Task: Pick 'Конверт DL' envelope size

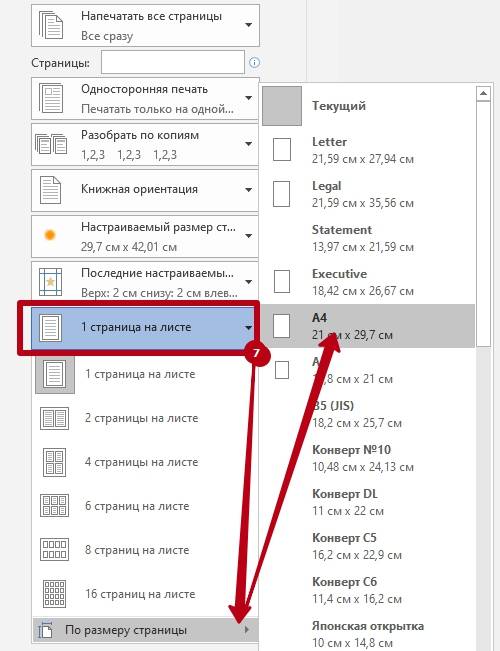Action: coord(368,502)
